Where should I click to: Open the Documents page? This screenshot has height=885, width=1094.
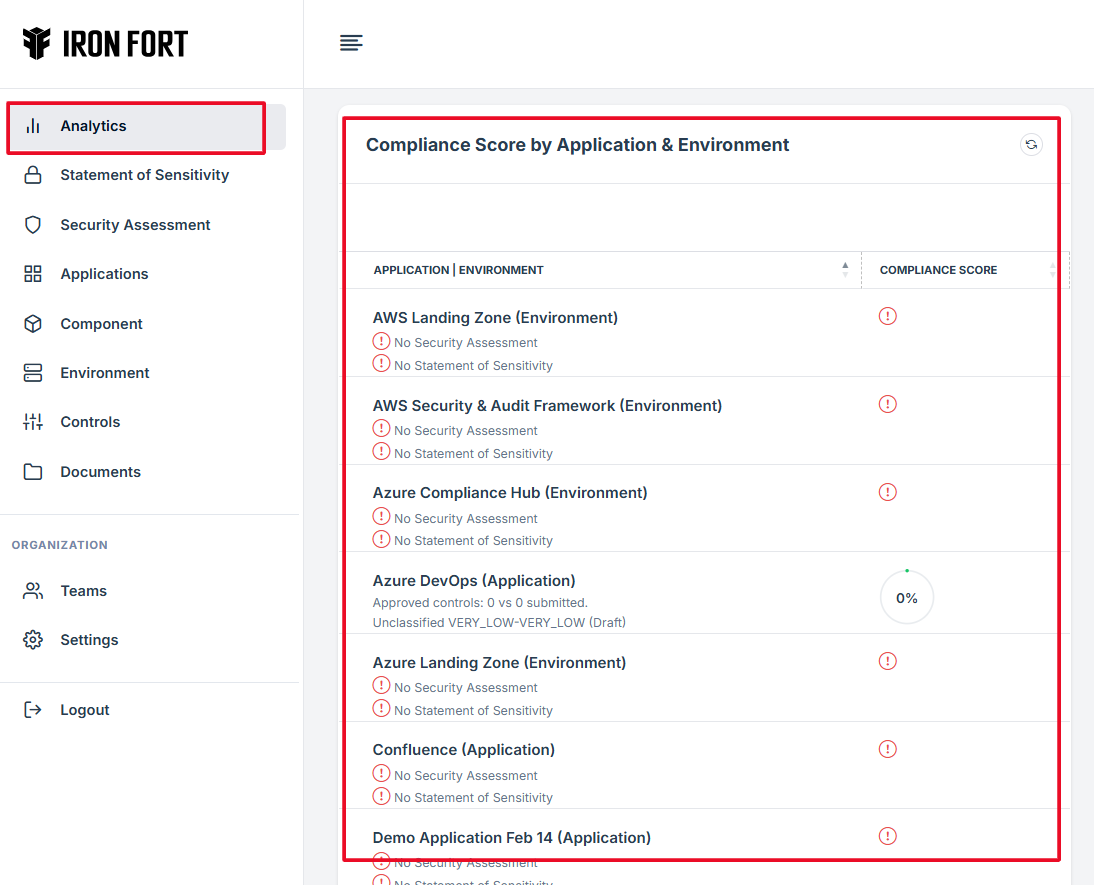point(100,472)
